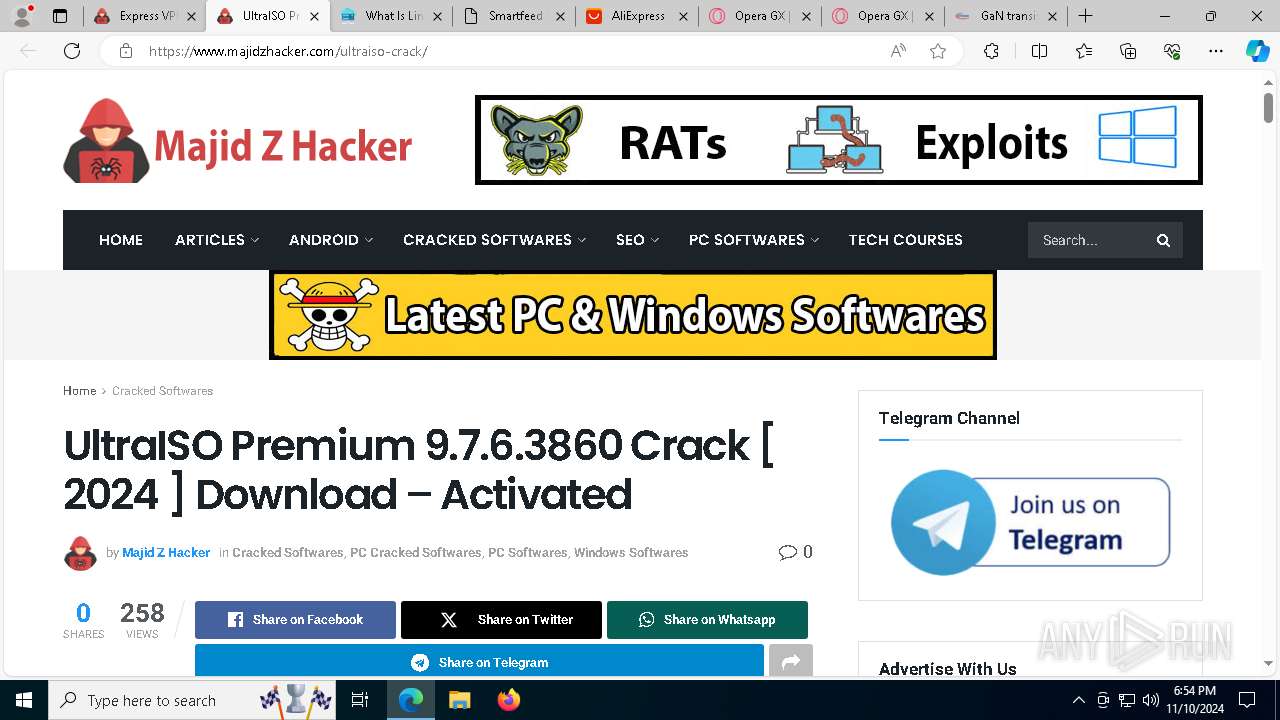Viewport: 1280px width, 720px height.
Task: Launch Firefox from the taskbar
Action: [508, 700]
